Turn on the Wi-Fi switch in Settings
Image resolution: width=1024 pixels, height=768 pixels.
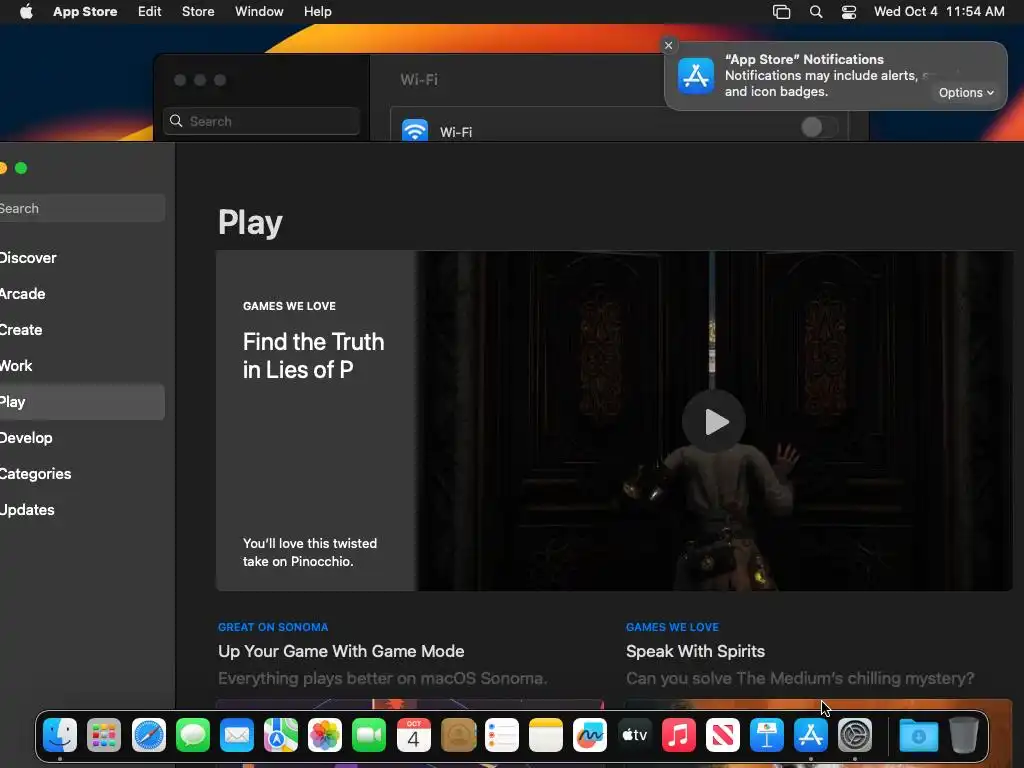[x=820, y=127]
